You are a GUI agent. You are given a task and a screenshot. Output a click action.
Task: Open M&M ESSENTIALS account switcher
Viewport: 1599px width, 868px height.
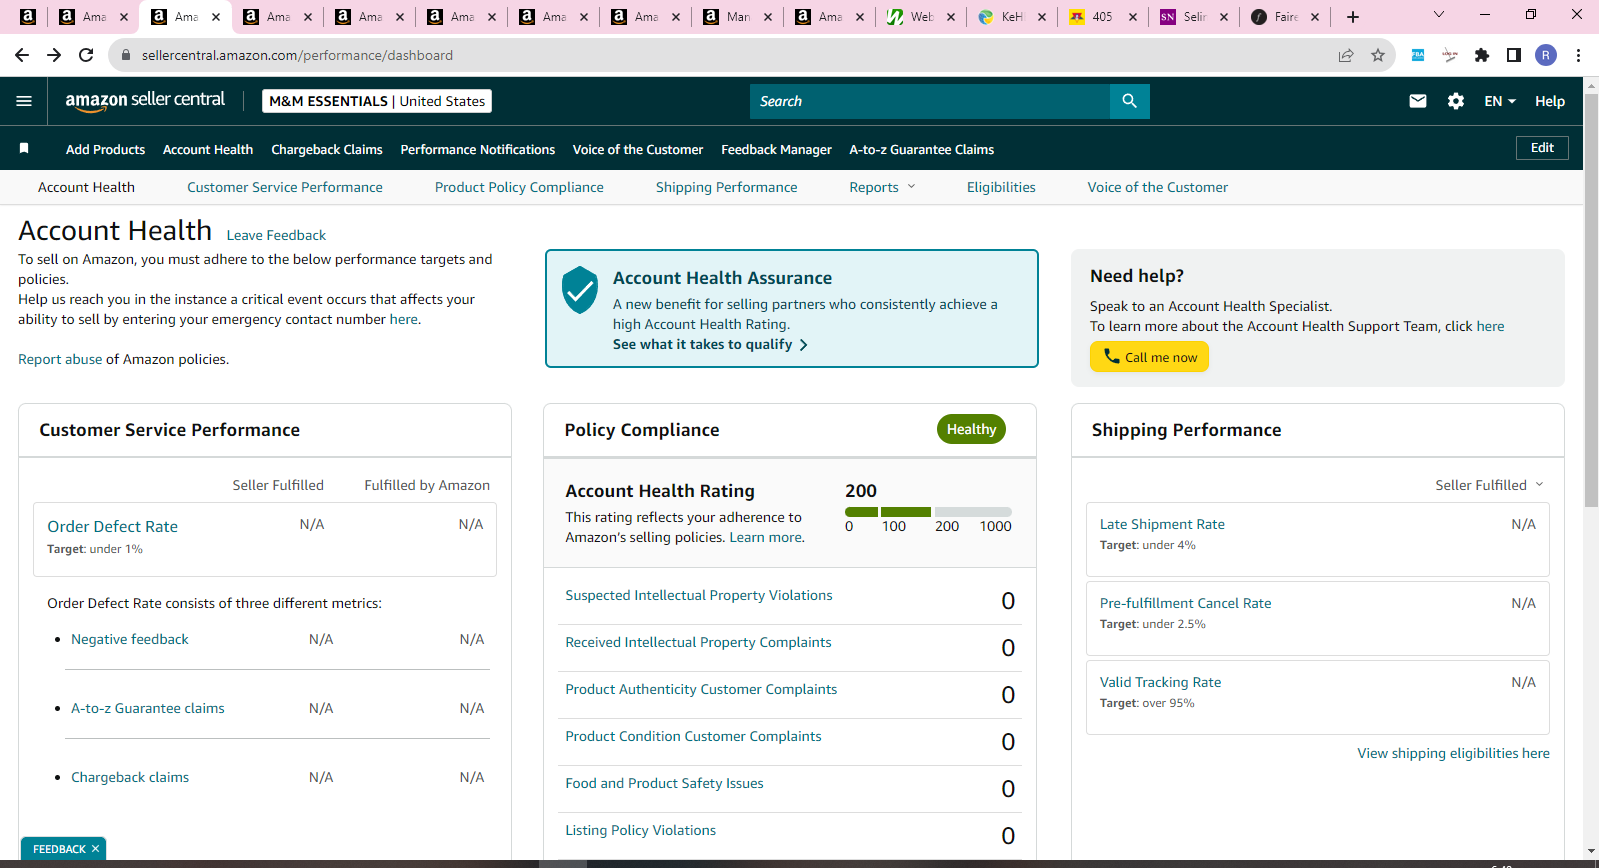click(377, 101)
